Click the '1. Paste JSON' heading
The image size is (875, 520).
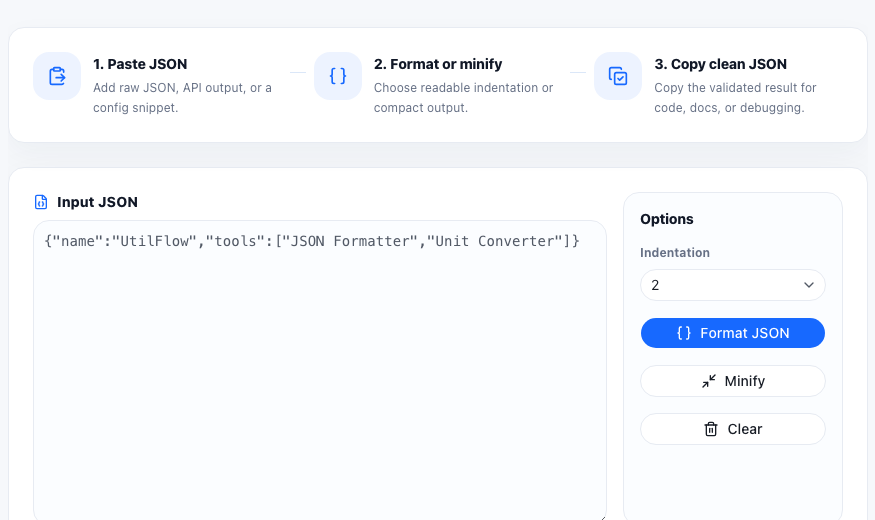pos(140,64)
